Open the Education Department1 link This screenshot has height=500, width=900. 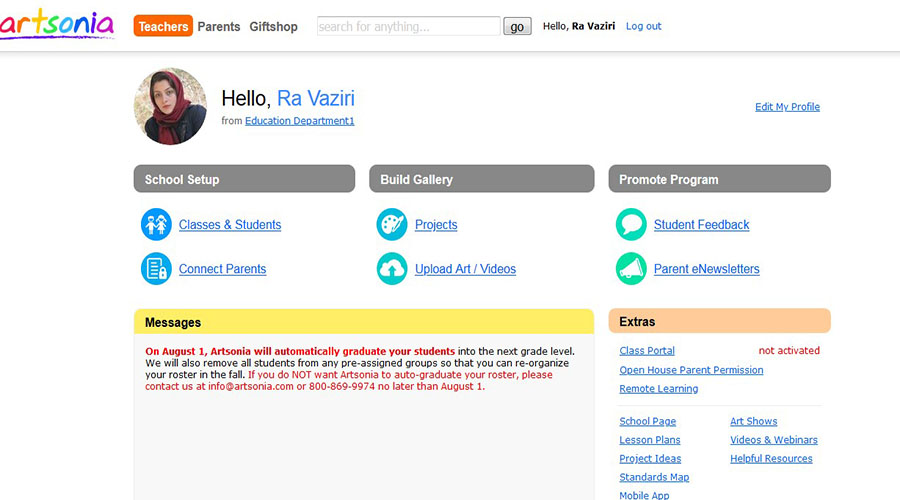[x=300, y=121]
